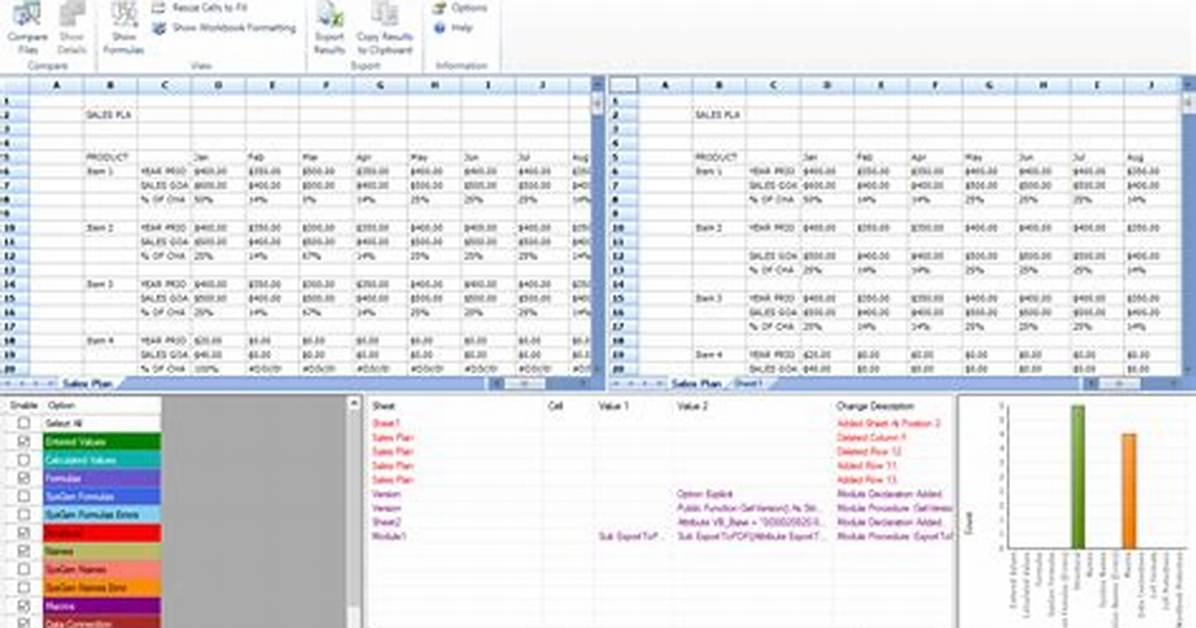The width and height of the screenshot is (1196, 628).
Task: Click the green Entered Values color swatch
Action: [101, 441]
